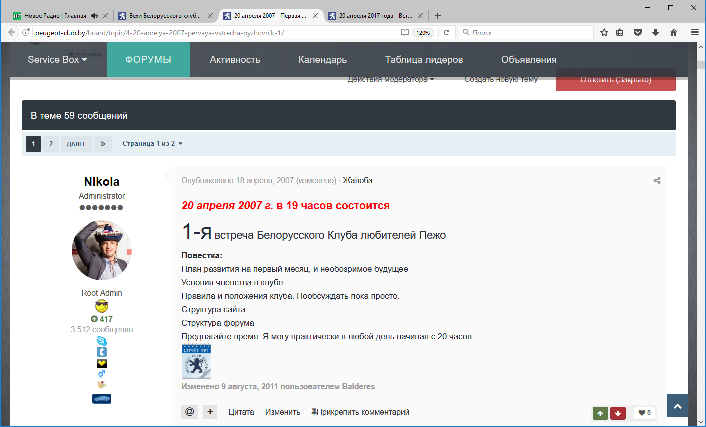Click the @ mention button under the post

(190, 412)
